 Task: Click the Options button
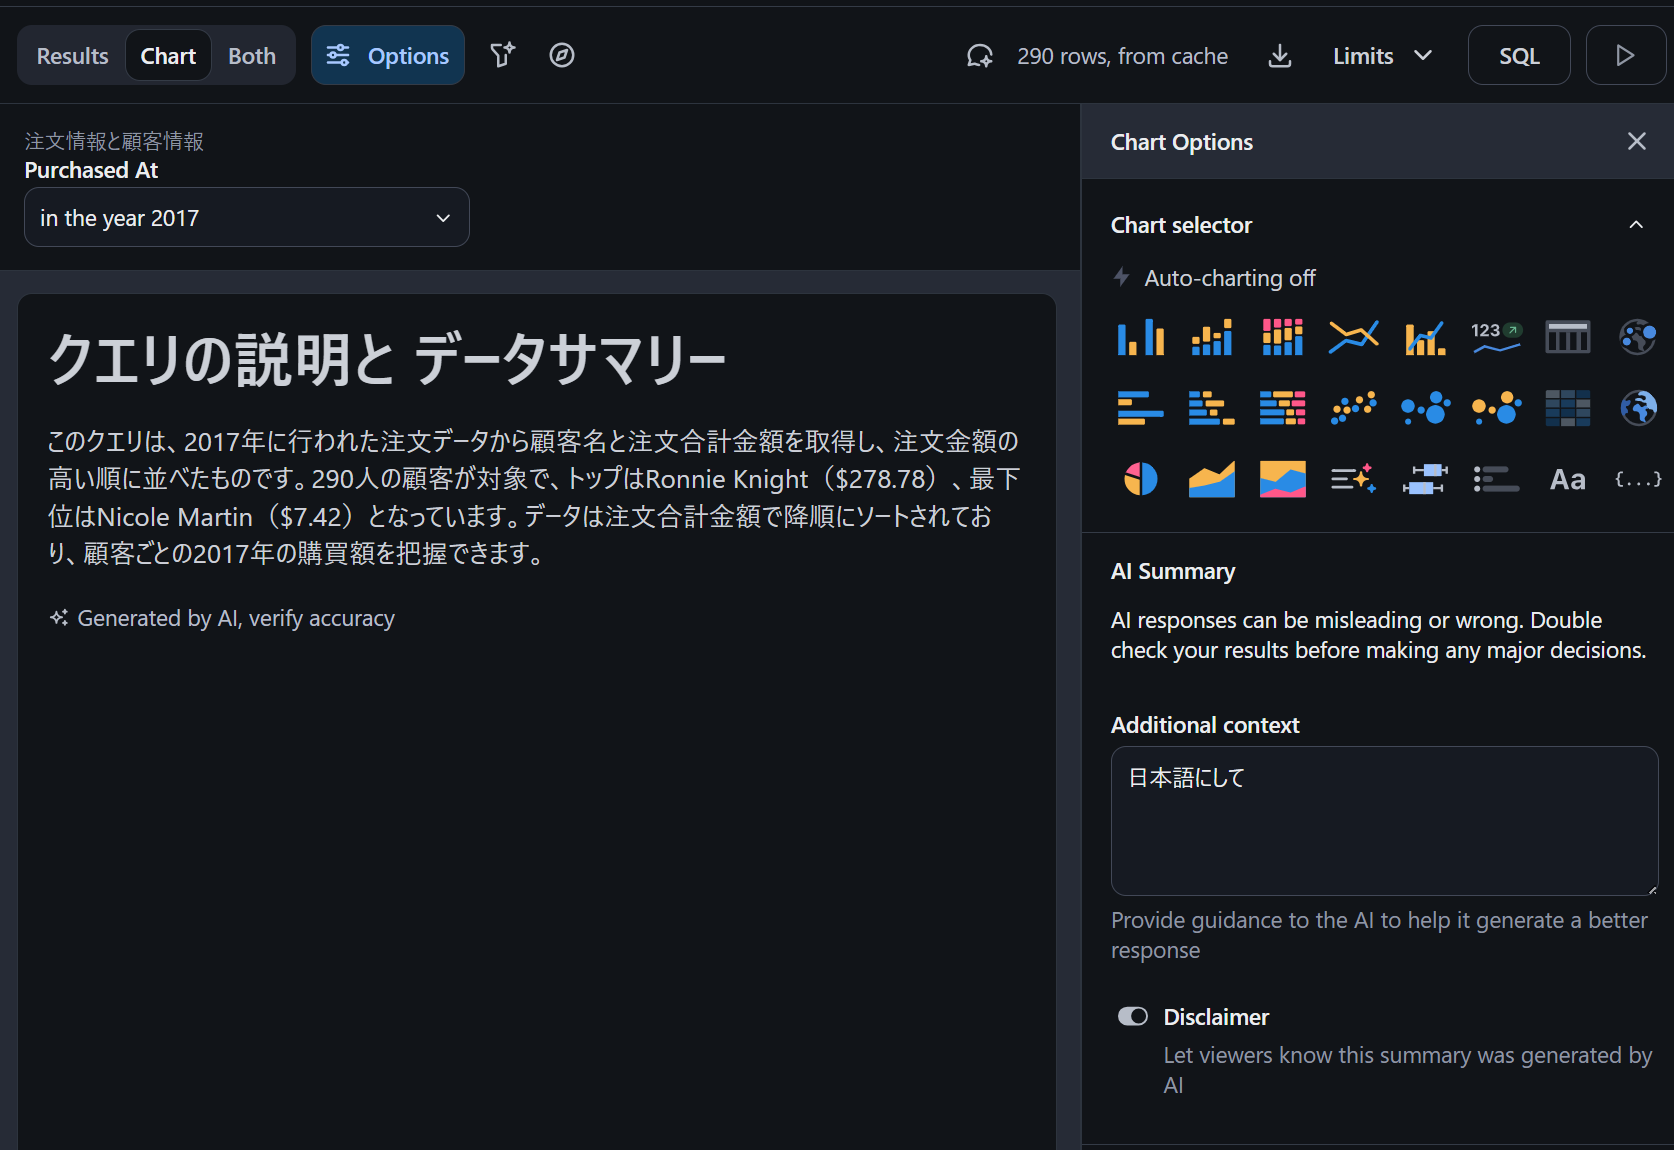388,56
